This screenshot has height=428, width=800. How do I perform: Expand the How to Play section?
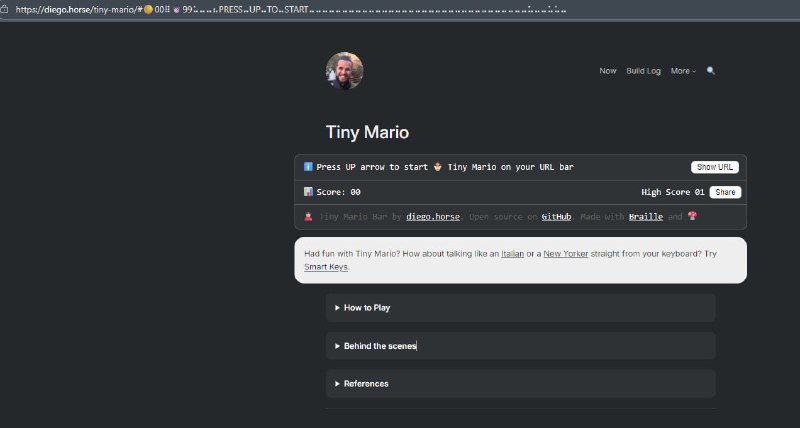tap(520, 308)
